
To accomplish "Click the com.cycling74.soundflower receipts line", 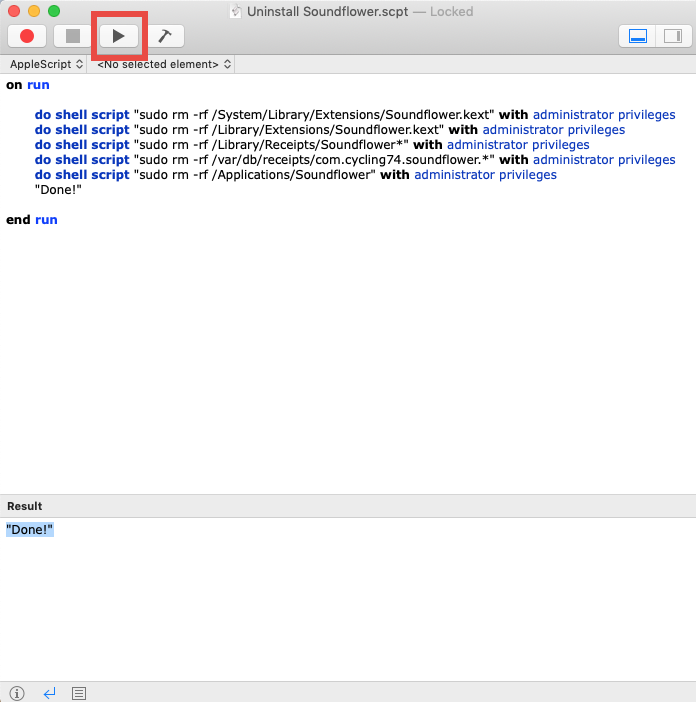I will click(355, 160).
